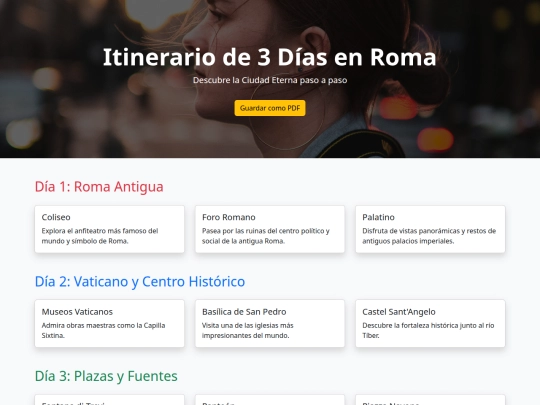540x405 pixels.
Task: Open the Foro Romano card title
Action: [x=229, y=217]
